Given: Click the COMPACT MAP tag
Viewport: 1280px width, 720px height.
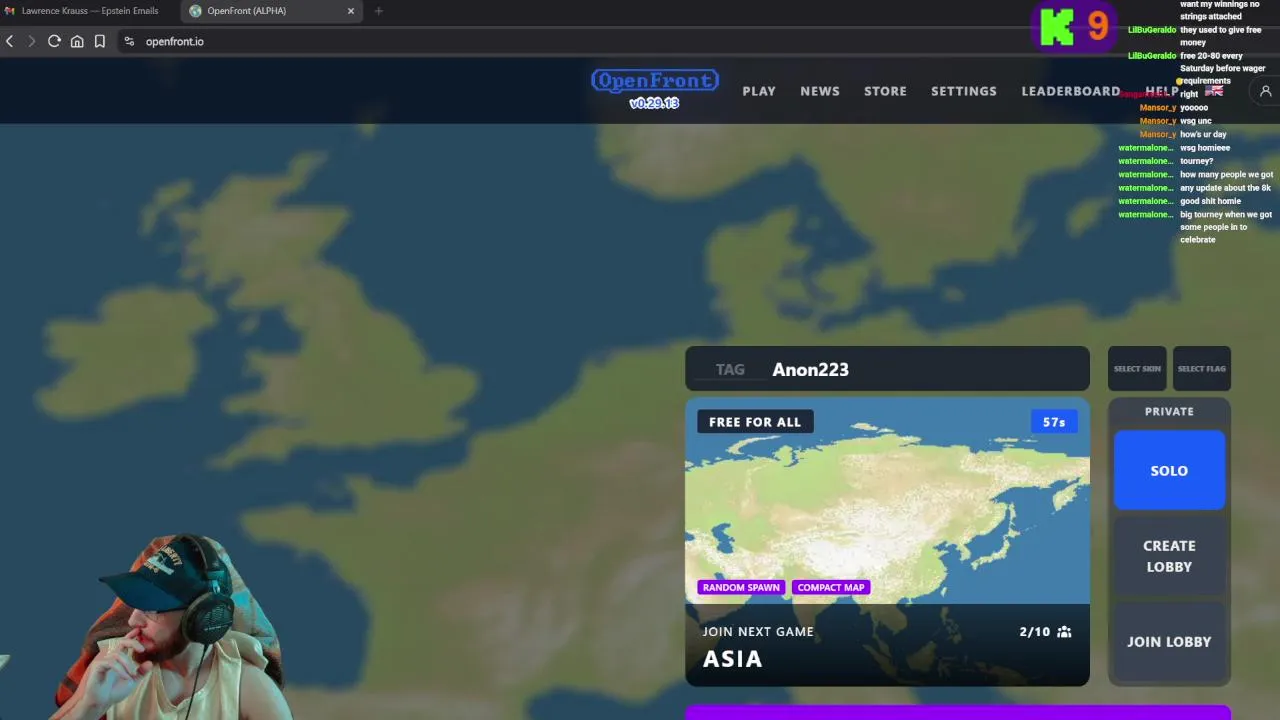Looking at the screenshot, I should [x=831, y=587].
